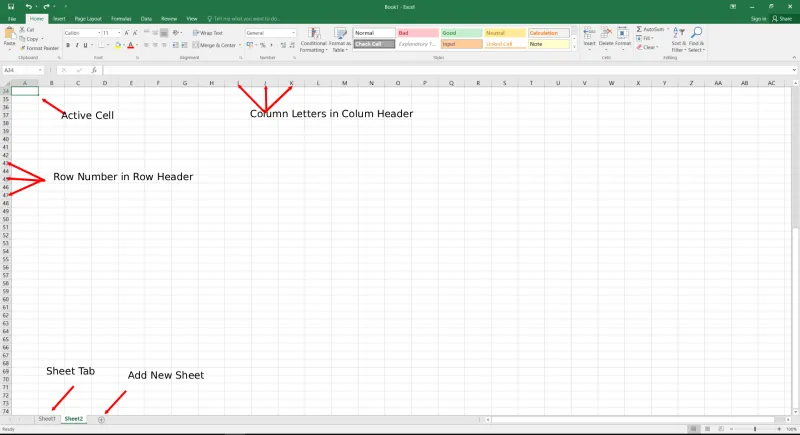Image resolution: width=800 pixels, height=435 pixels.
Task: Apply font color with the red A icon
Action: [131, 45]
